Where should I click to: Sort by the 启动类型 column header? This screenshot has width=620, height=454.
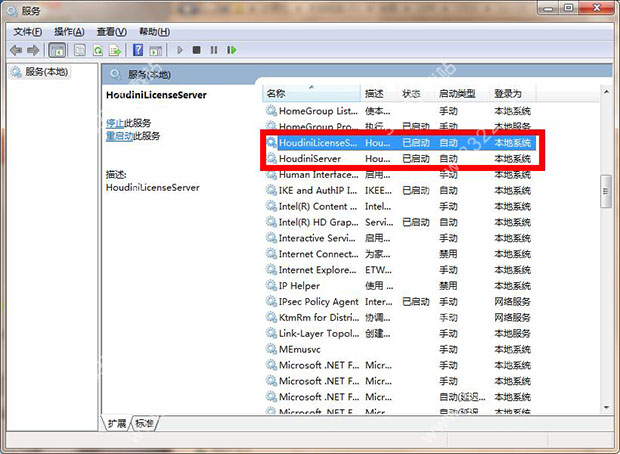(x=462, y=93)
